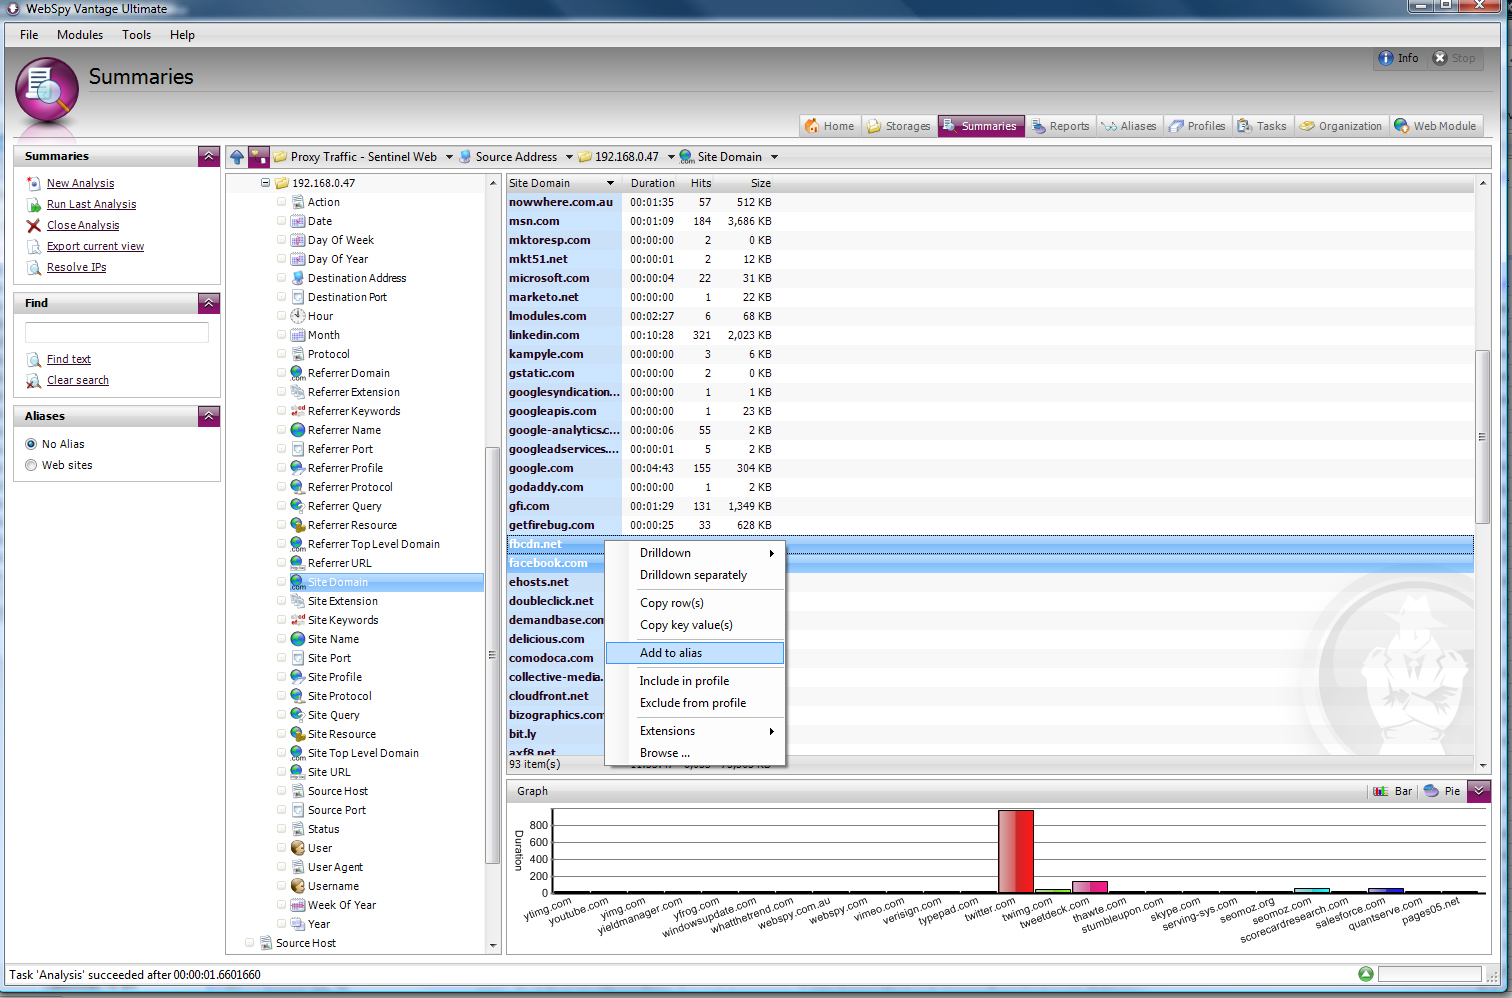Click the Referrer Keywords icon
The width and height of the screenshot is (1512, 998).
[x=298, y=411]
